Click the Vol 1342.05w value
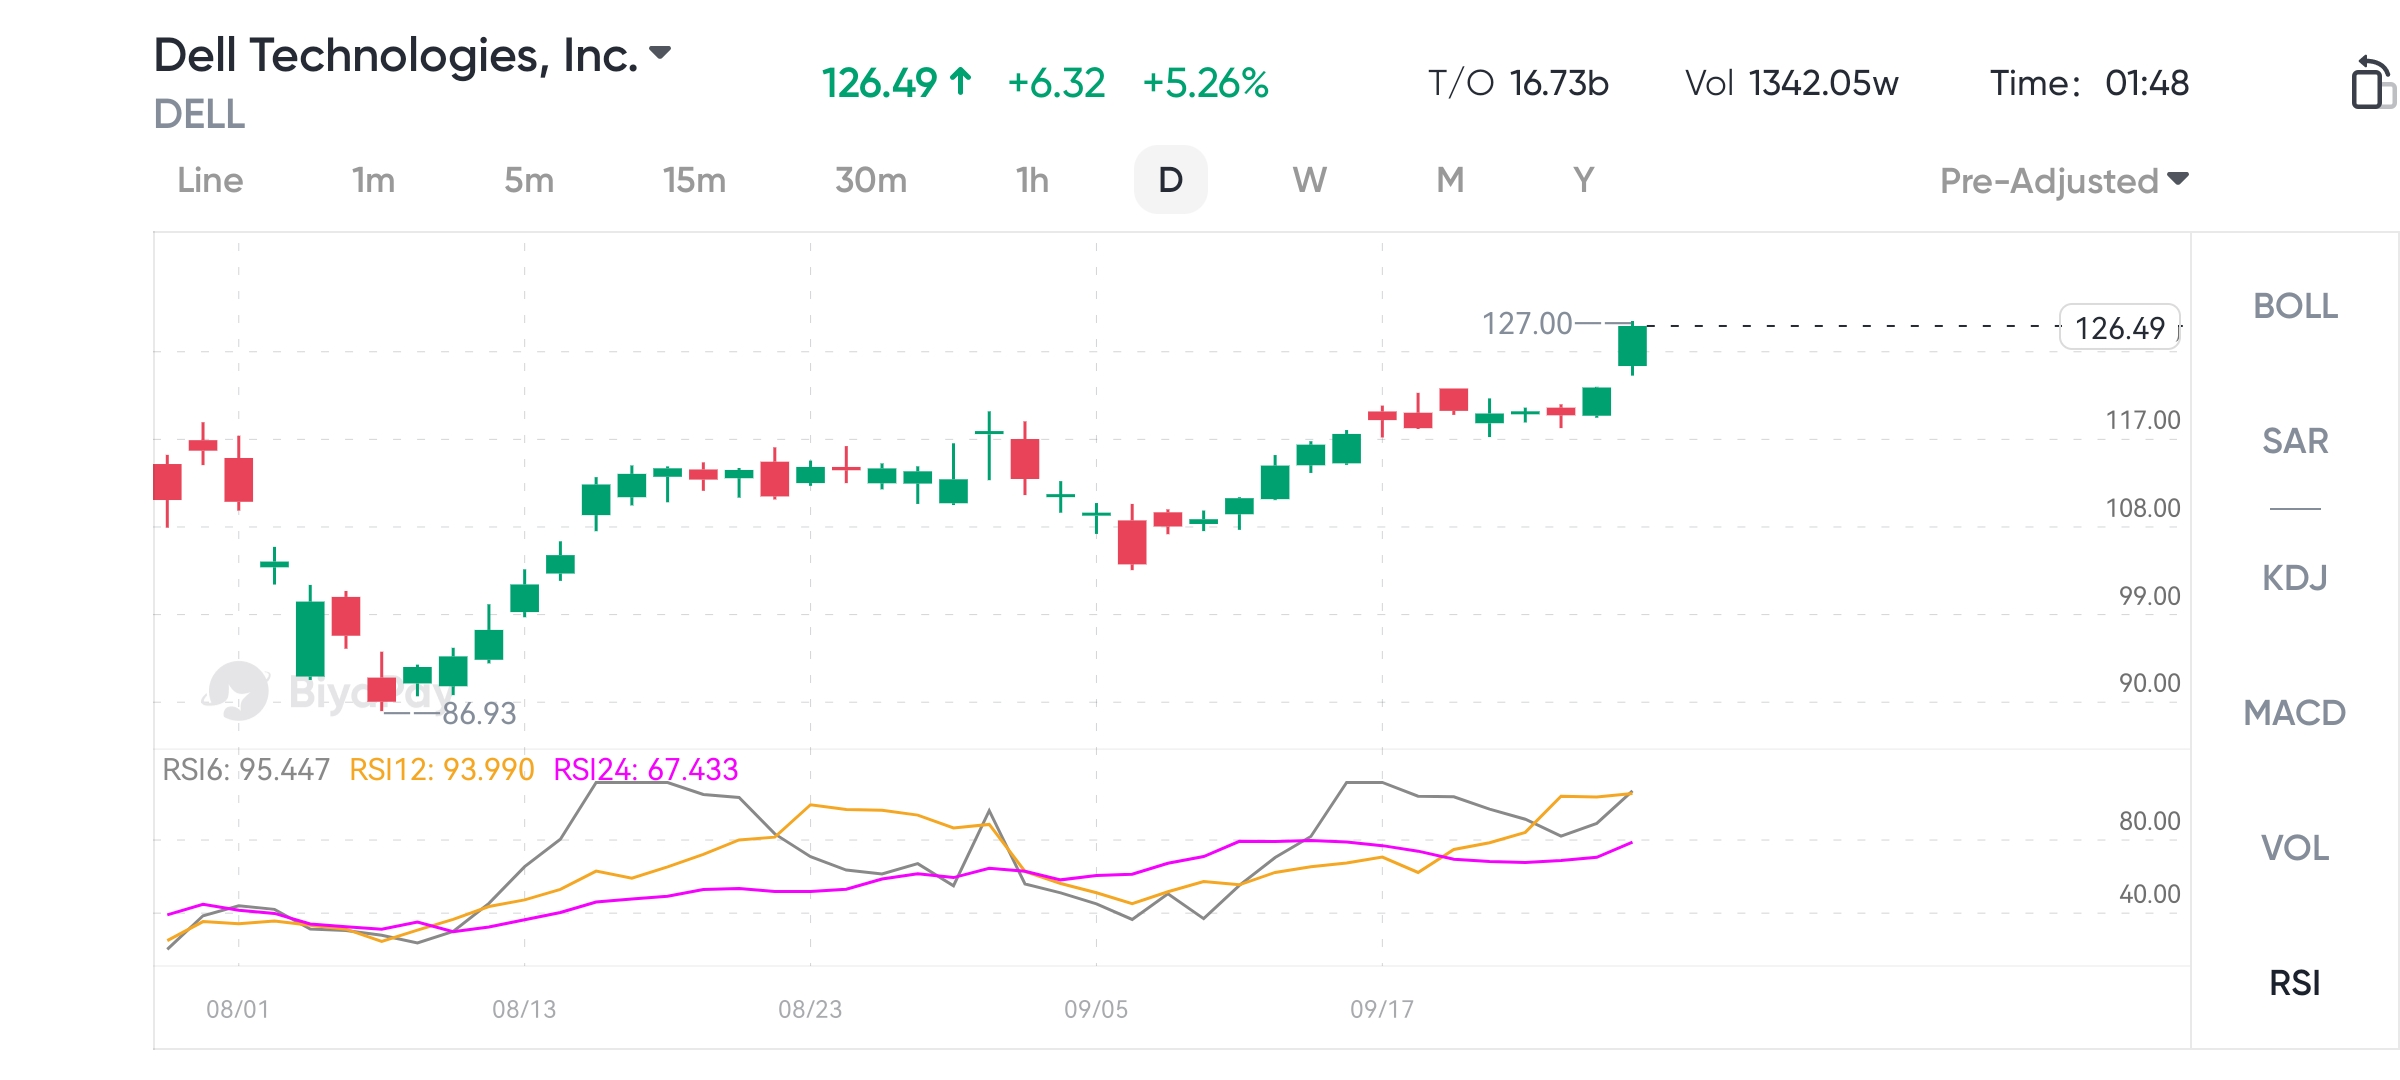 pyautogui.click(x=1791, y=83)
